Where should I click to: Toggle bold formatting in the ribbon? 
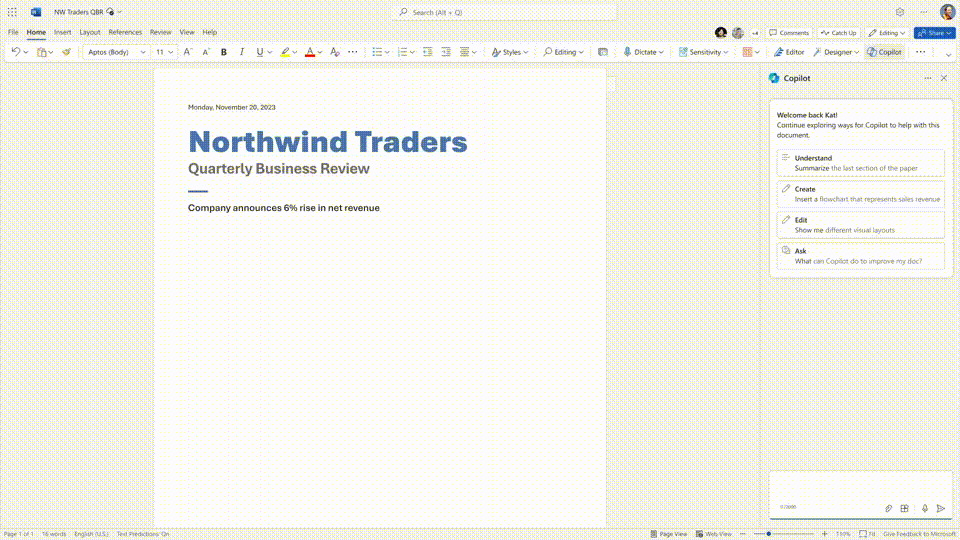[224, 52]
